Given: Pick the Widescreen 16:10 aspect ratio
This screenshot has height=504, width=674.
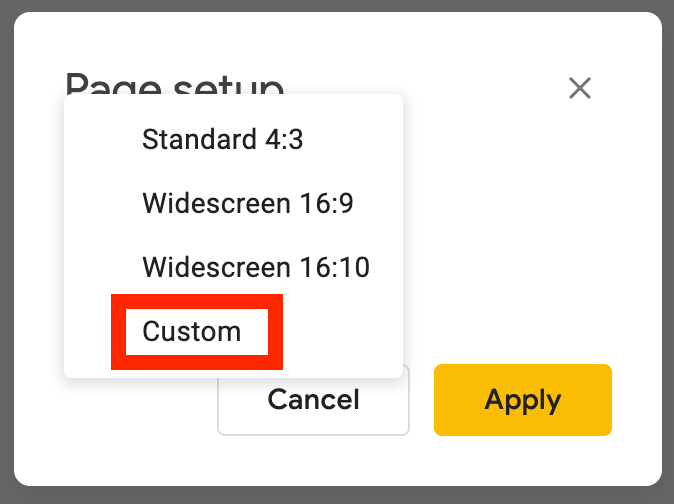Looking at the screenshot, I should 256,268.
